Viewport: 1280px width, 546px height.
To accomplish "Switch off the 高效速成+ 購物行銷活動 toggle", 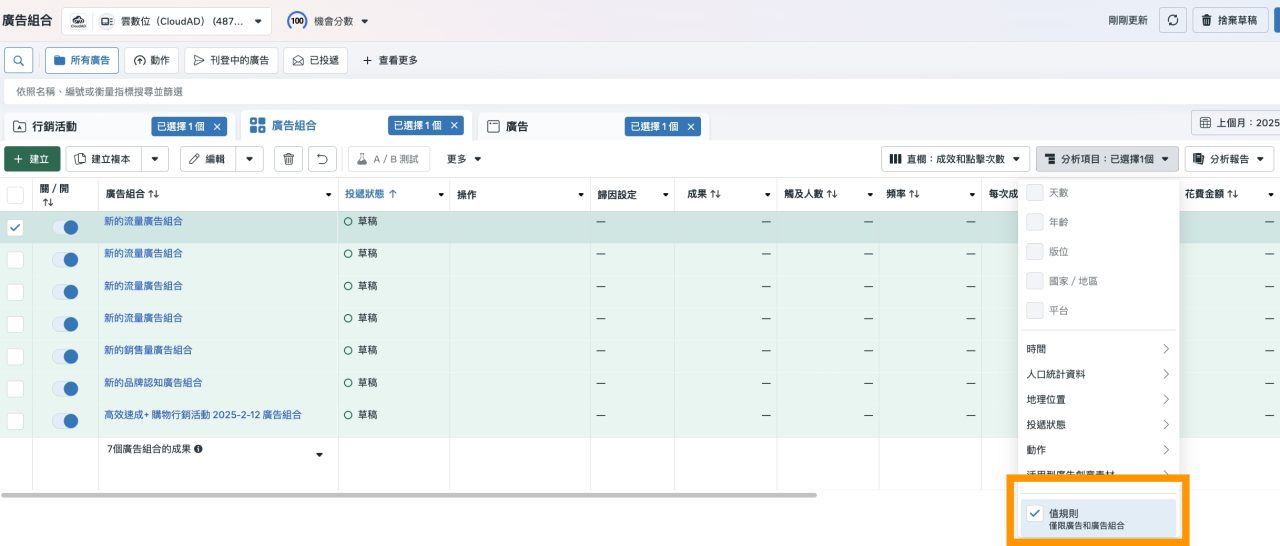I will tap(65, 421).
